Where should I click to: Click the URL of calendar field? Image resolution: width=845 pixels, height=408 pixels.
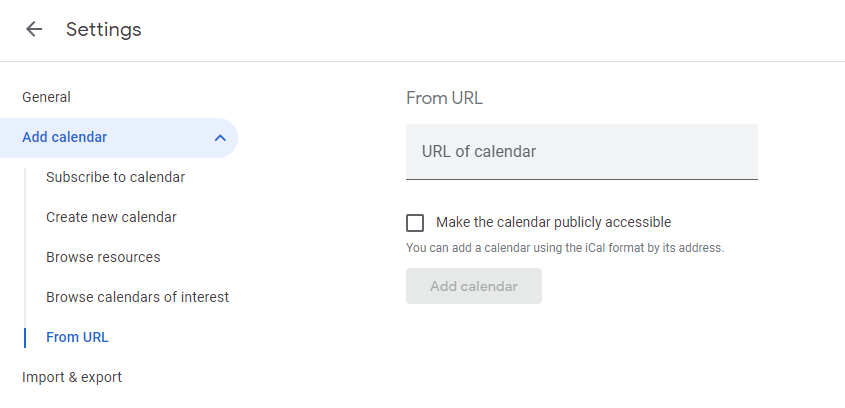click(x=581, y=152)
